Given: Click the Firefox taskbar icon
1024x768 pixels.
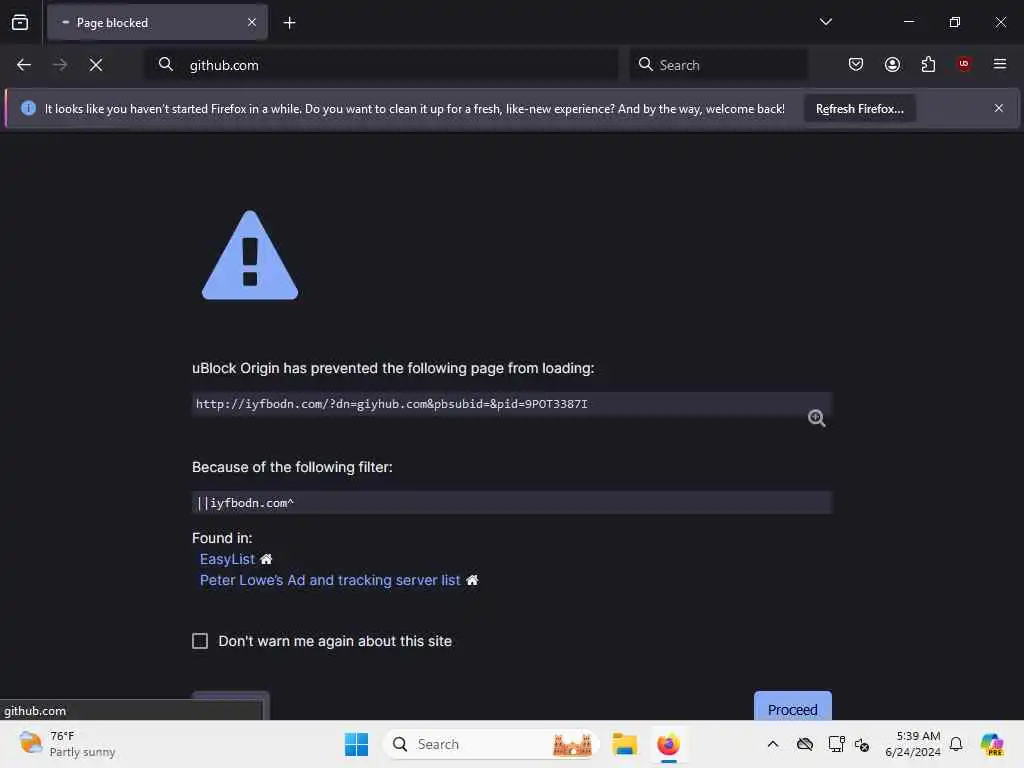Looking at the screenshot, I should (x=668, y=744).
